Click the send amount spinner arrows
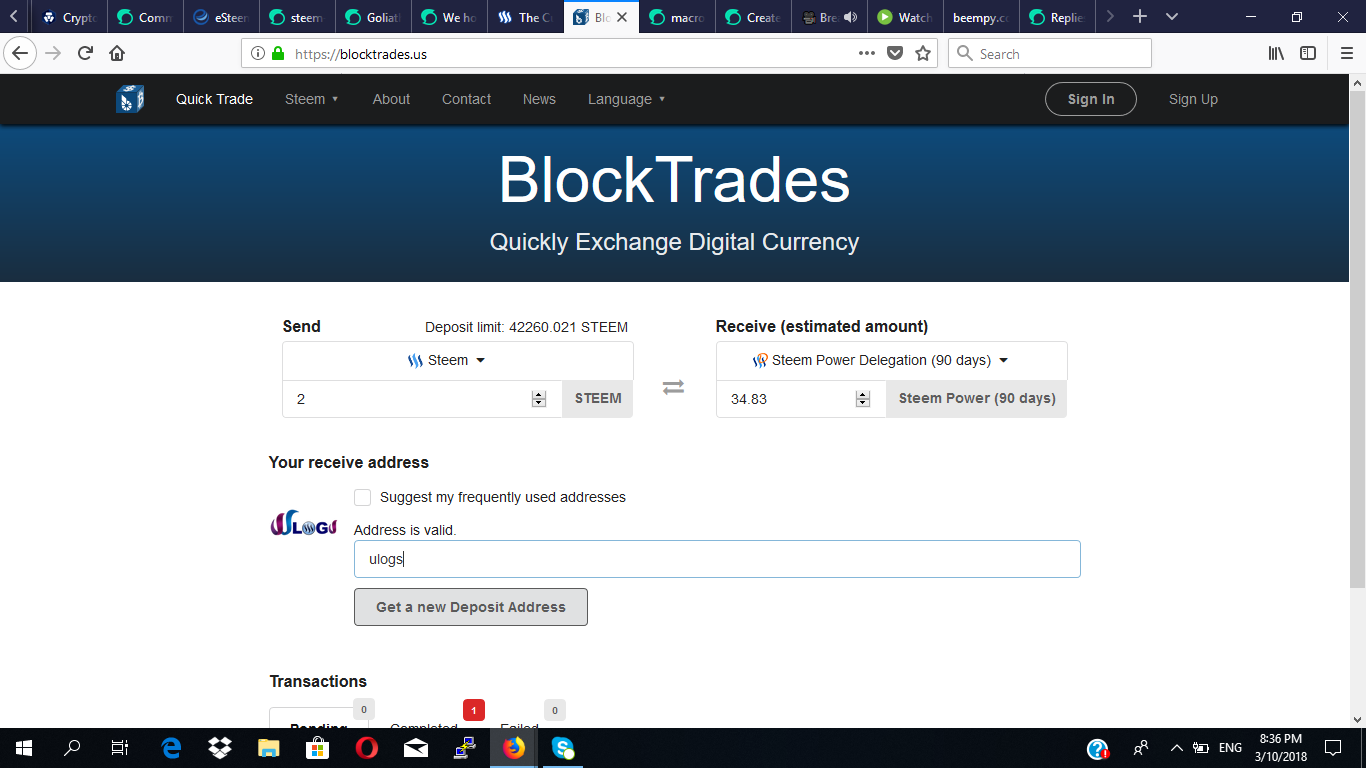 pyautogui.click(x=539, y=398)
